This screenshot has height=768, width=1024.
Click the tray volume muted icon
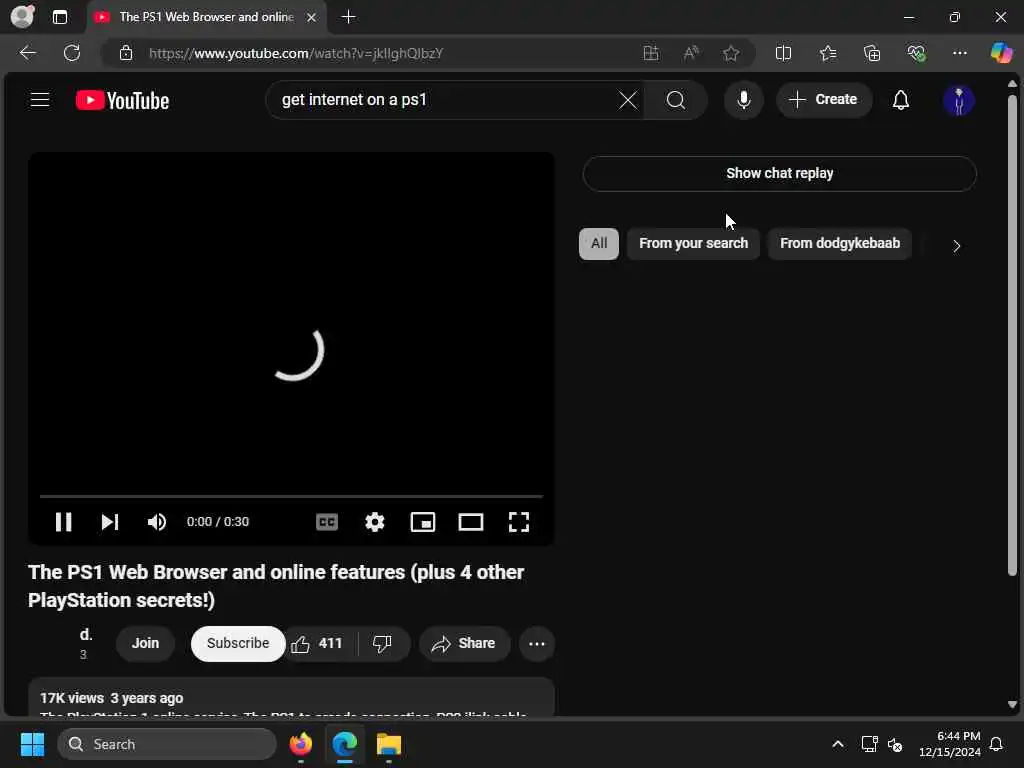895,744
